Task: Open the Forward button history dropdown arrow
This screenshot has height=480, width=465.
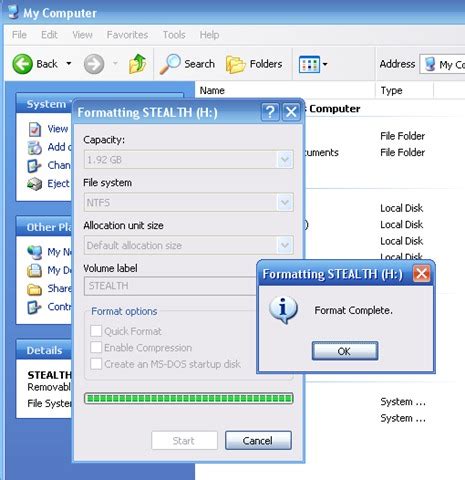Action: [x=115, y=63]
